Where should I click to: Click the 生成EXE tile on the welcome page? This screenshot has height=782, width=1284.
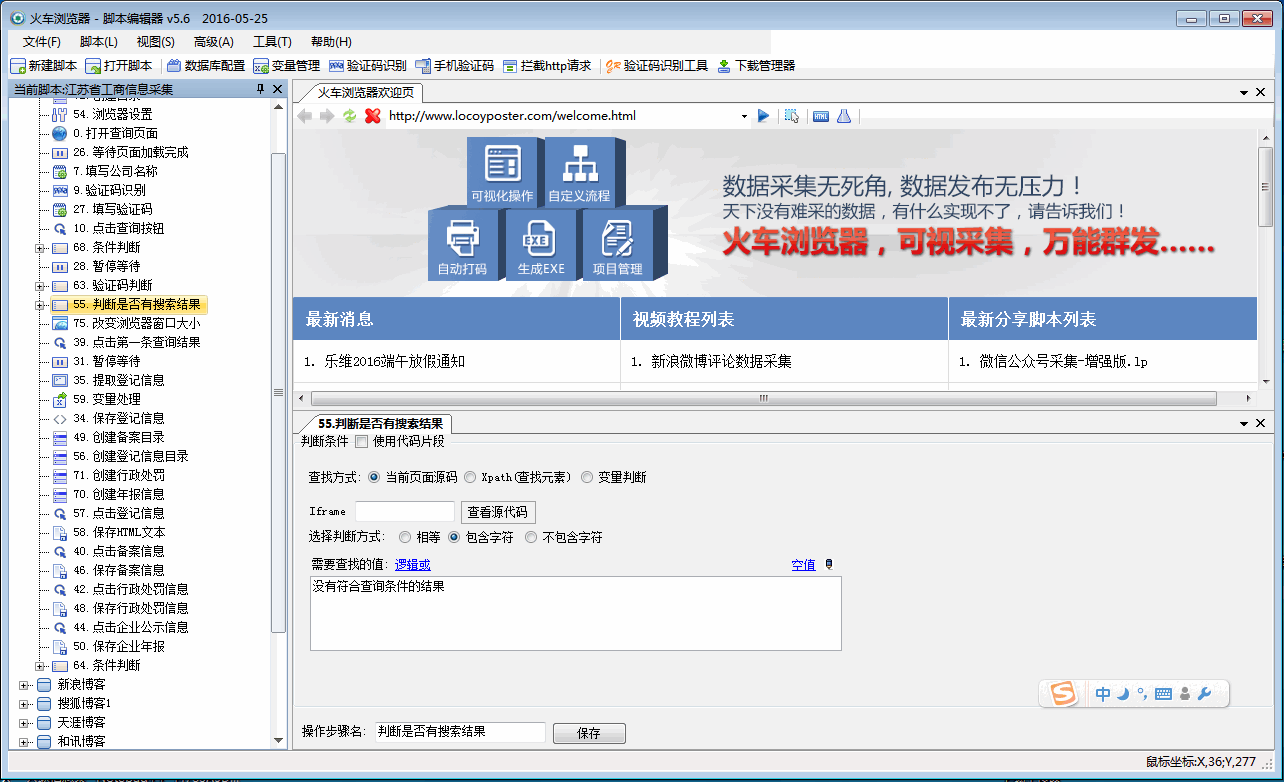[540, 244]
